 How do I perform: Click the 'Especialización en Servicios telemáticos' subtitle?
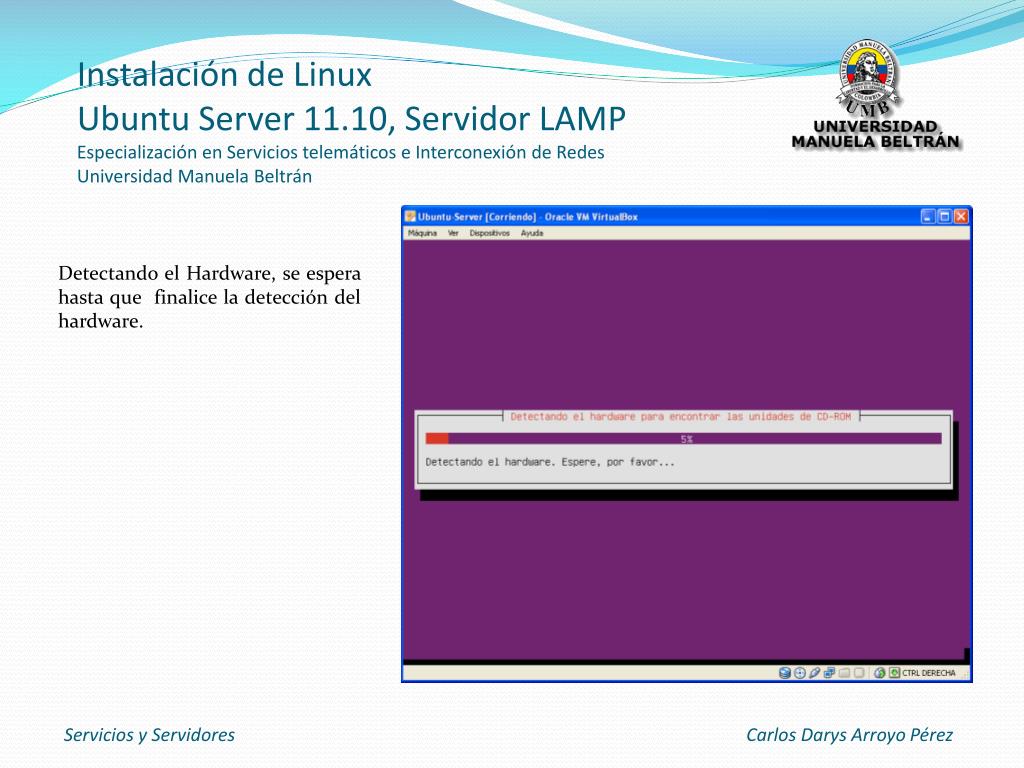tap(340, 152)
